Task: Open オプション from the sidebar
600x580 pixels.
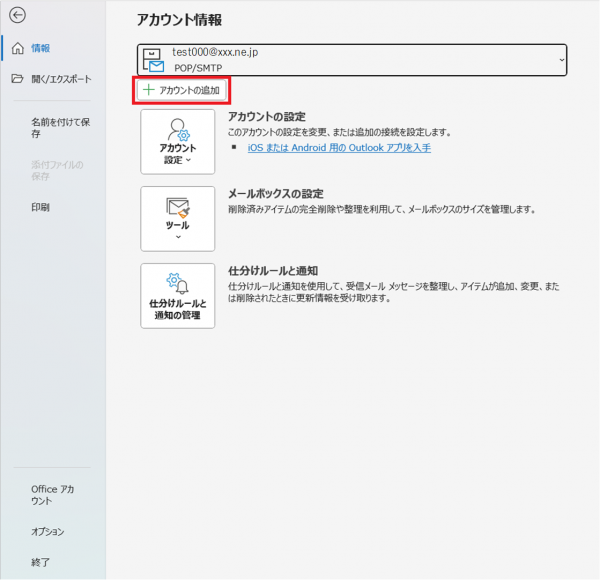Action: click(x=47, y=531)
